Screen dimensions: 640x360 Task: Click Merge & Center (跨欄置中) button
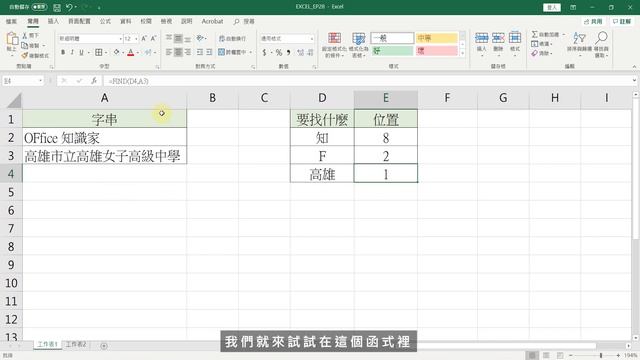232,52
